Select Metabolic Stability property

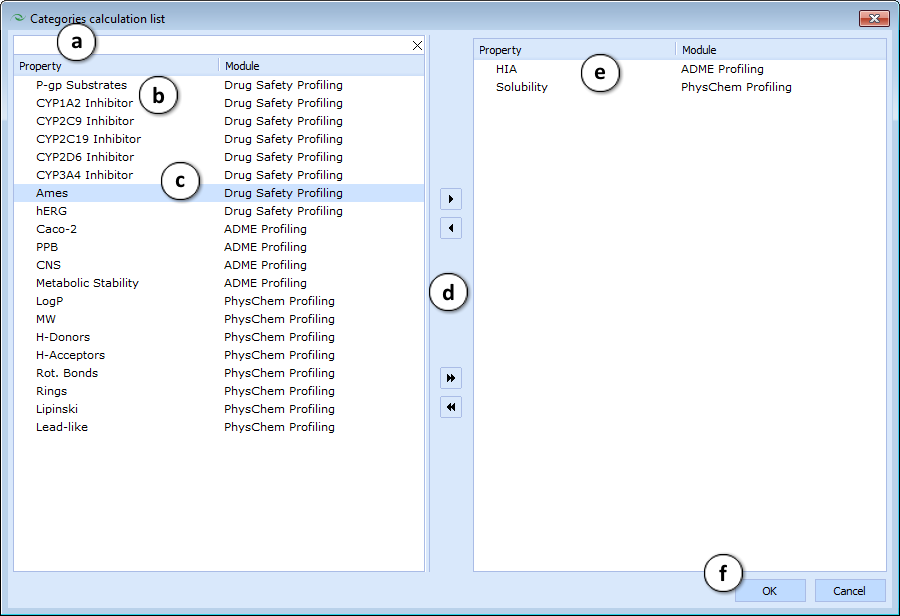pos(219,283)
